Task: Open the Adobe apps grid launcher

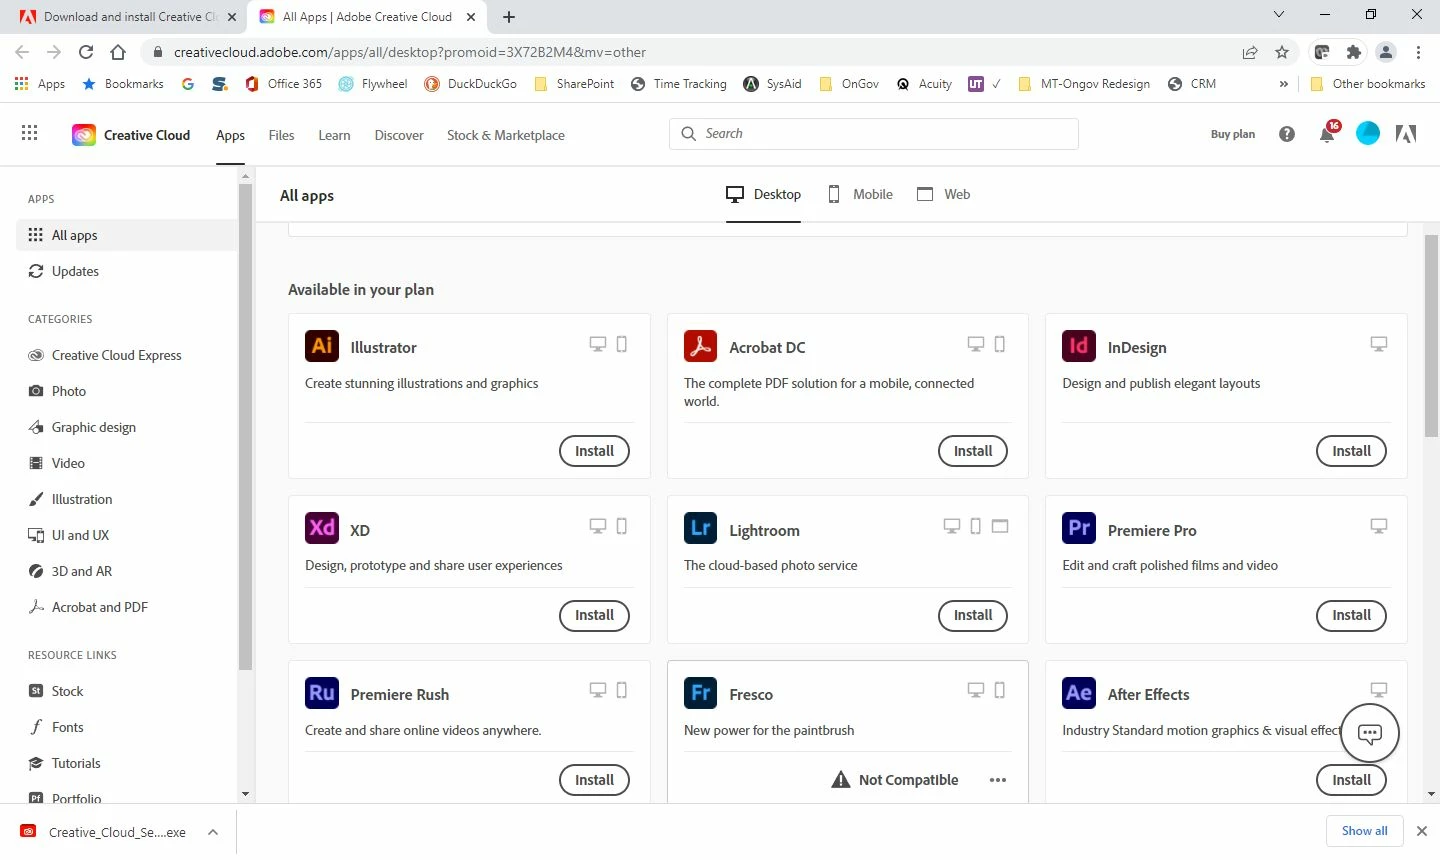Action: tap(29, 133)
